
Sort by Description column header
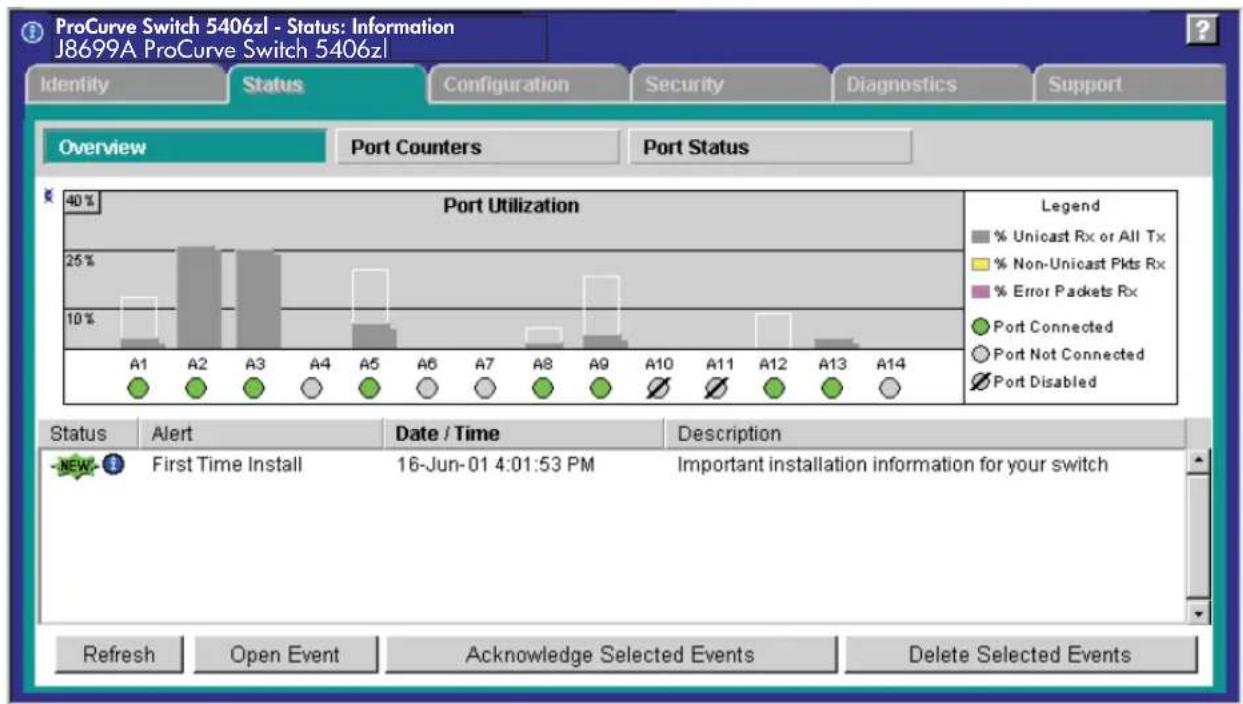pos(925,434)
